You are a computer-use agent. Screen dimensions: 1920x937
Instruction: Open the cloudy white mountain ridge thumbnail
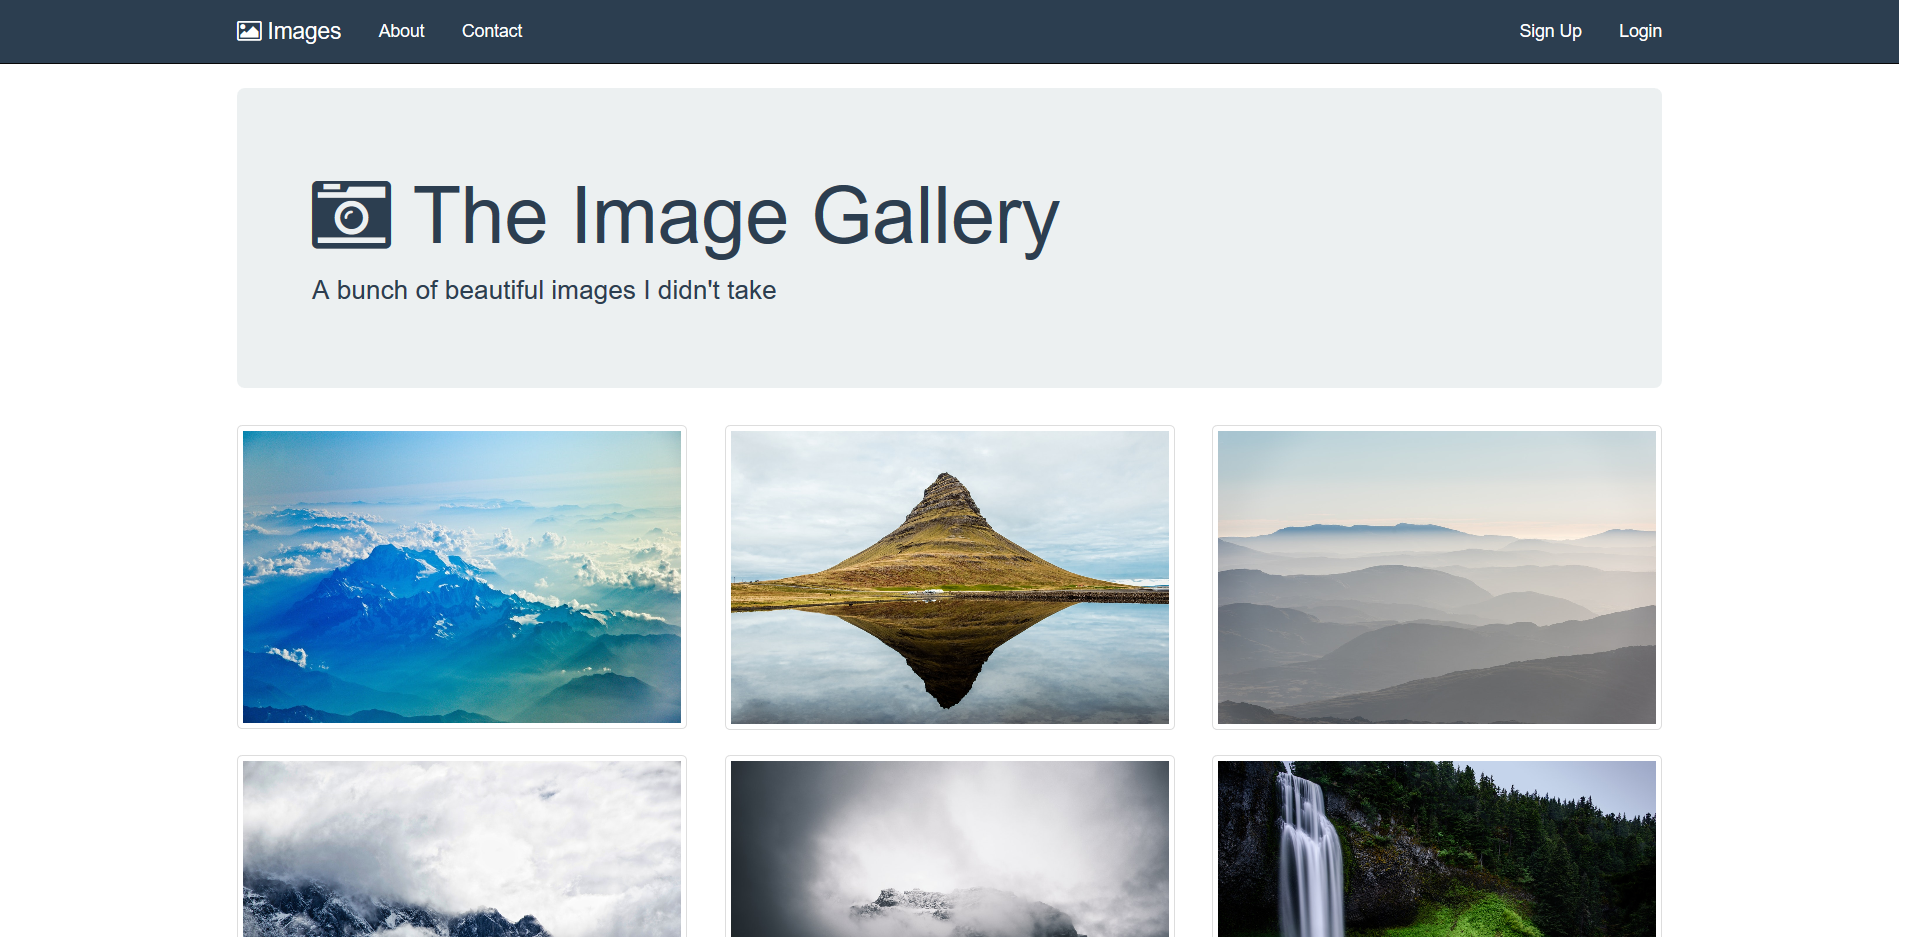point(462,848)
